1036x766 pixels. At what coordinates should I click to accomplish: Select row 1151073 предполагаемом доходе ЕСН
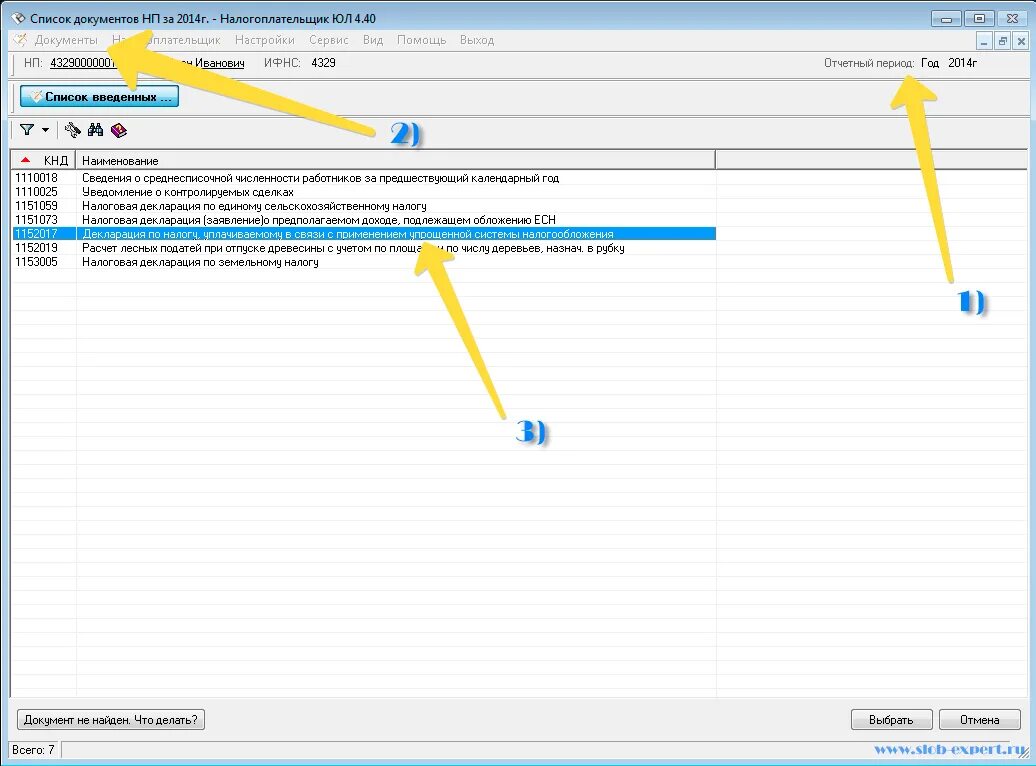(x=363, y=219)
